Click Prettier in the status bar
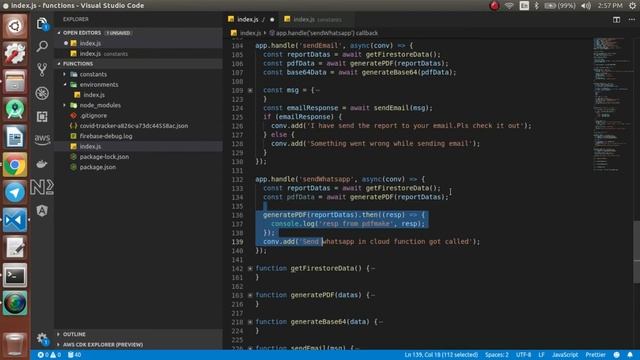Viewport: 640px width, 360px height. coord(596,355)
